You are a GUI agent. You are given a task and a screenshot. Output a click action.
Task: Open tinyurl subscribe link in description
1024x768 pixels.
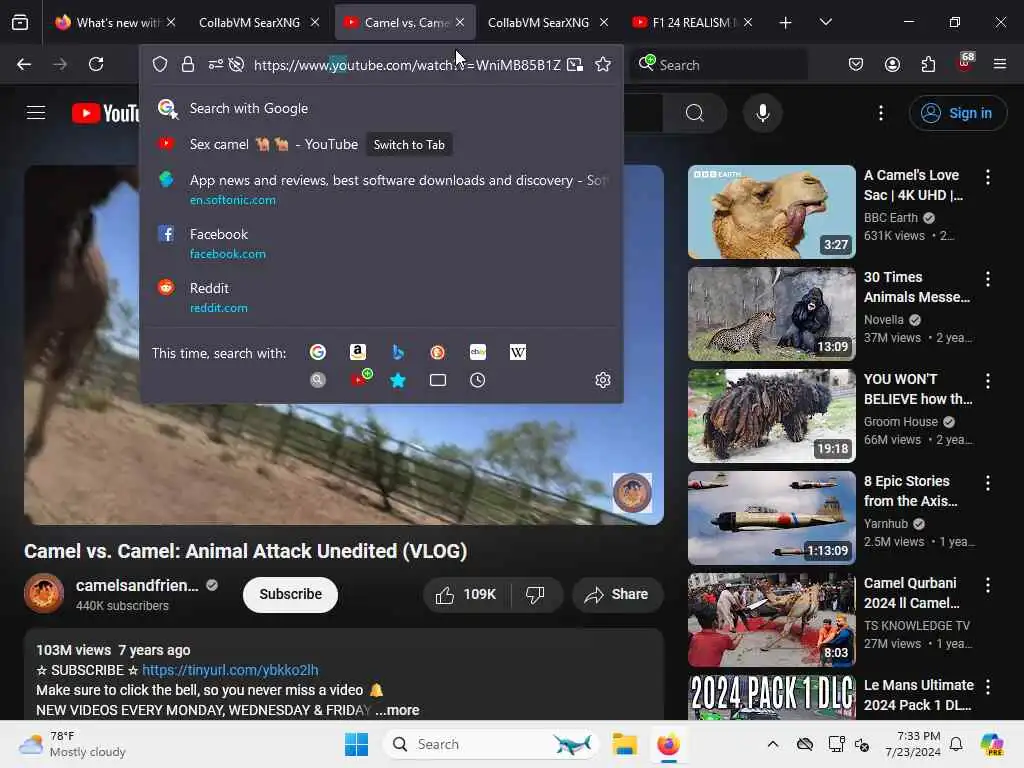(x=230, y=670)
